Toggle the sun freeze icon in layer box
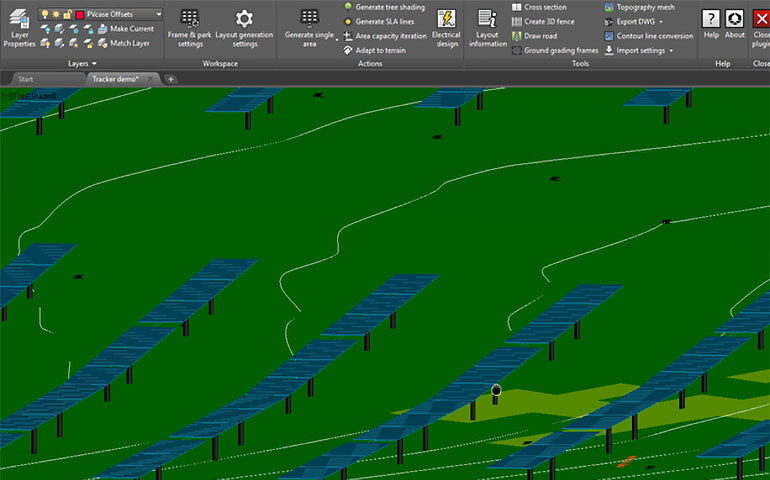 tap(56, 14)
